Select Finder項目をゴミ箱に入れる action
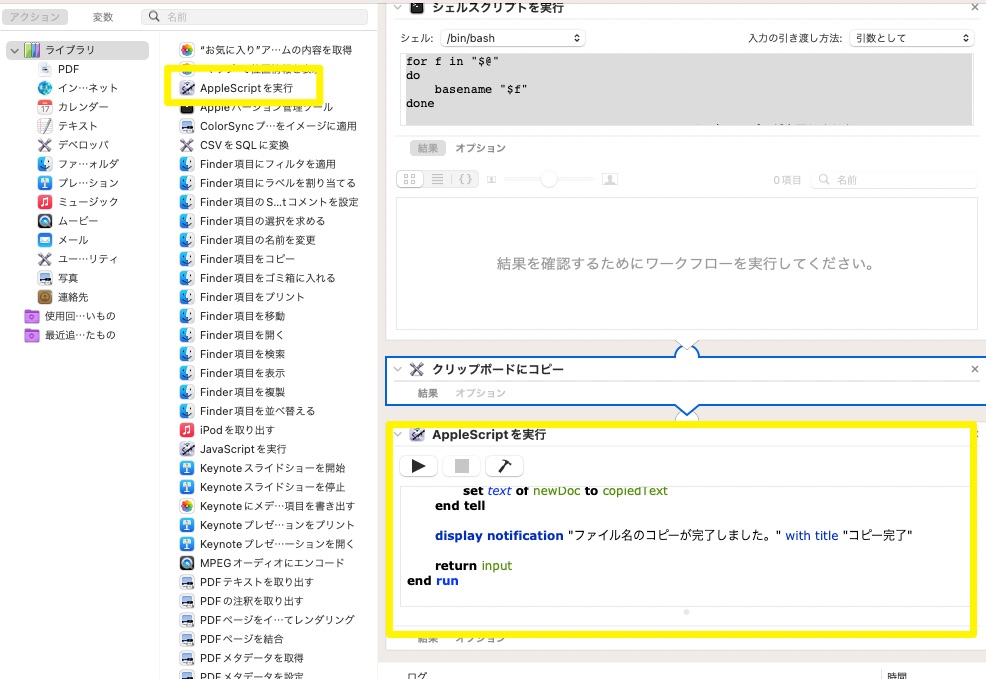 (x=267, y=278)
